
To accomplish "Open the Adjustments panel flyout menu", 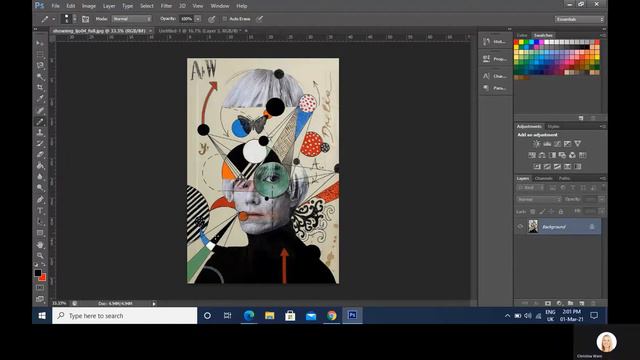I will click(602, 127).
